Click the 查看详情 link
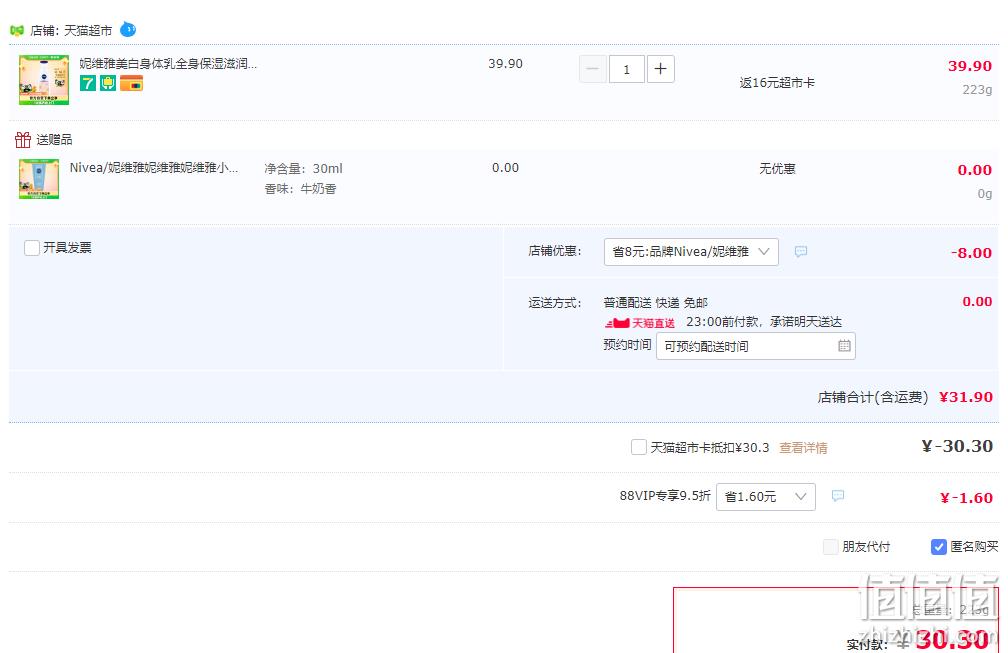The height and width of the screenshot is (653, 1008). coord(803,448)
